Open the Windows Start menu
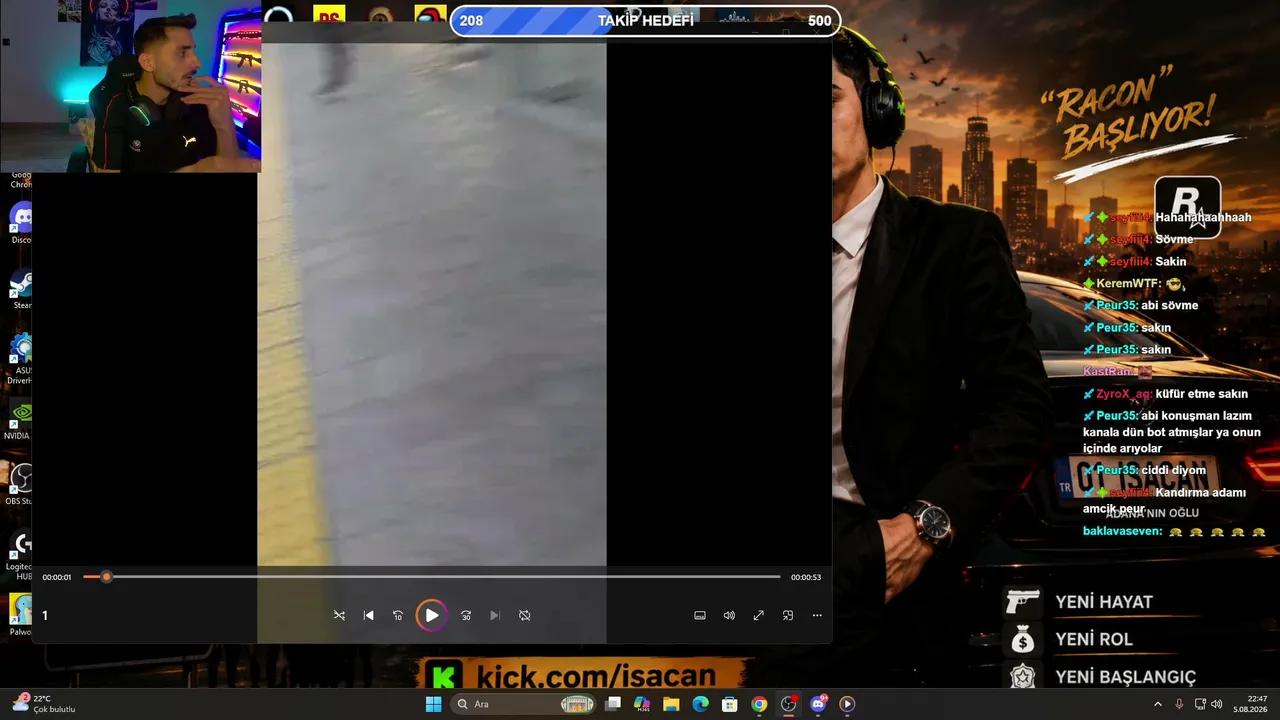This screenshot has width=1280, height=720. 433,704
